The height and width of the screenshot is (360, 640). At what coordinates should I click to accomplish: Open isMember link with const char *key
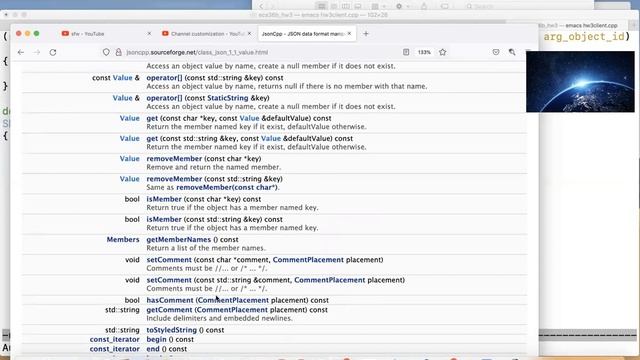(x=164, y=199)
